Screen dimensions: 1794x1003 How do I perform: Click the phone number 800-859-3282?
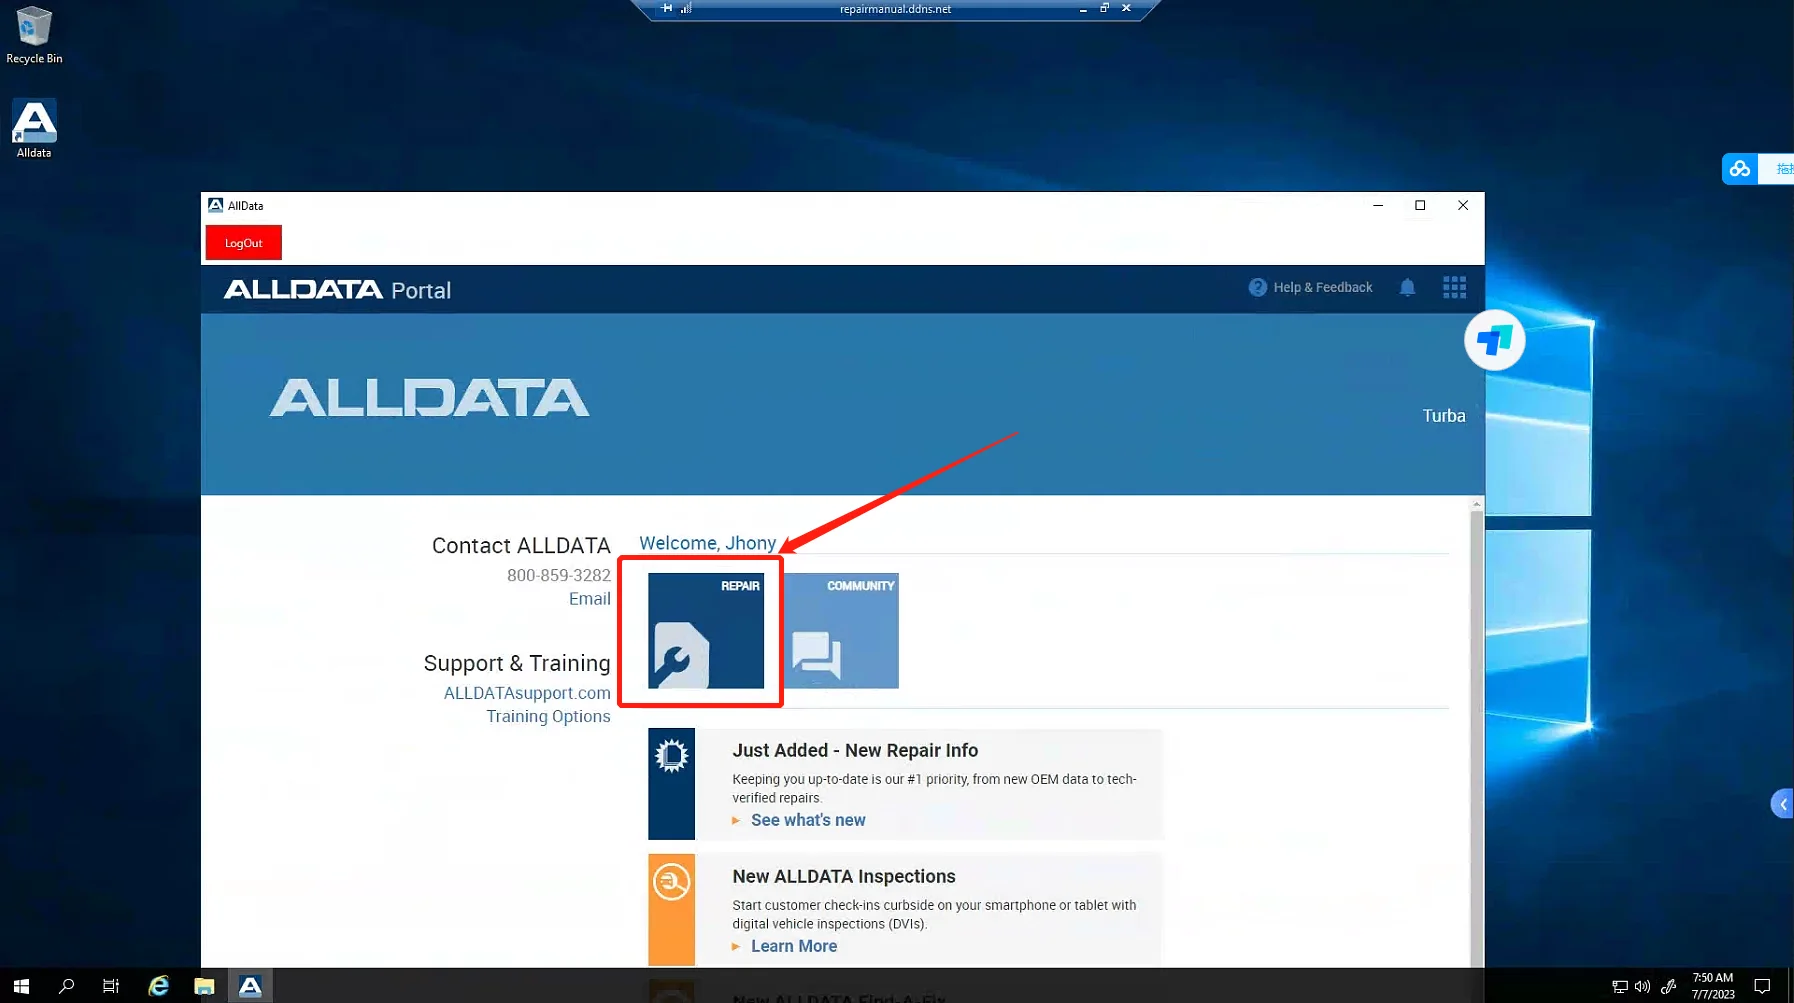(x=558, y=575)
